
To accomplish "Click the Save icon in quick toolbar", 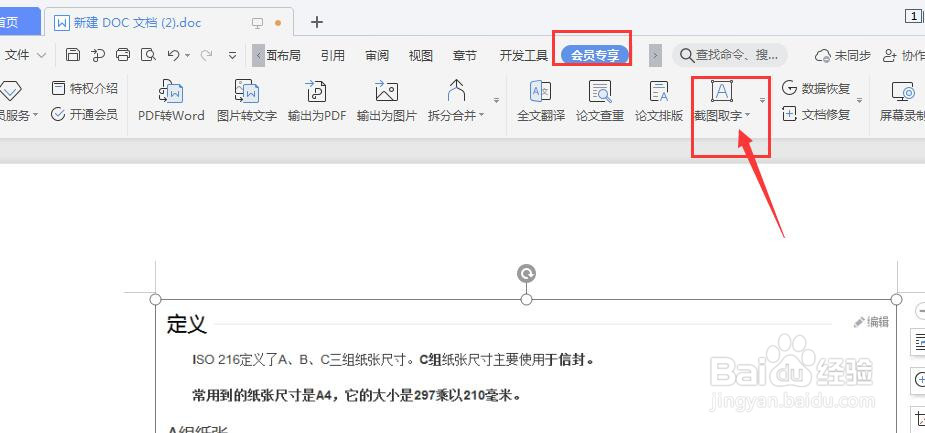I will pos(72,55).
